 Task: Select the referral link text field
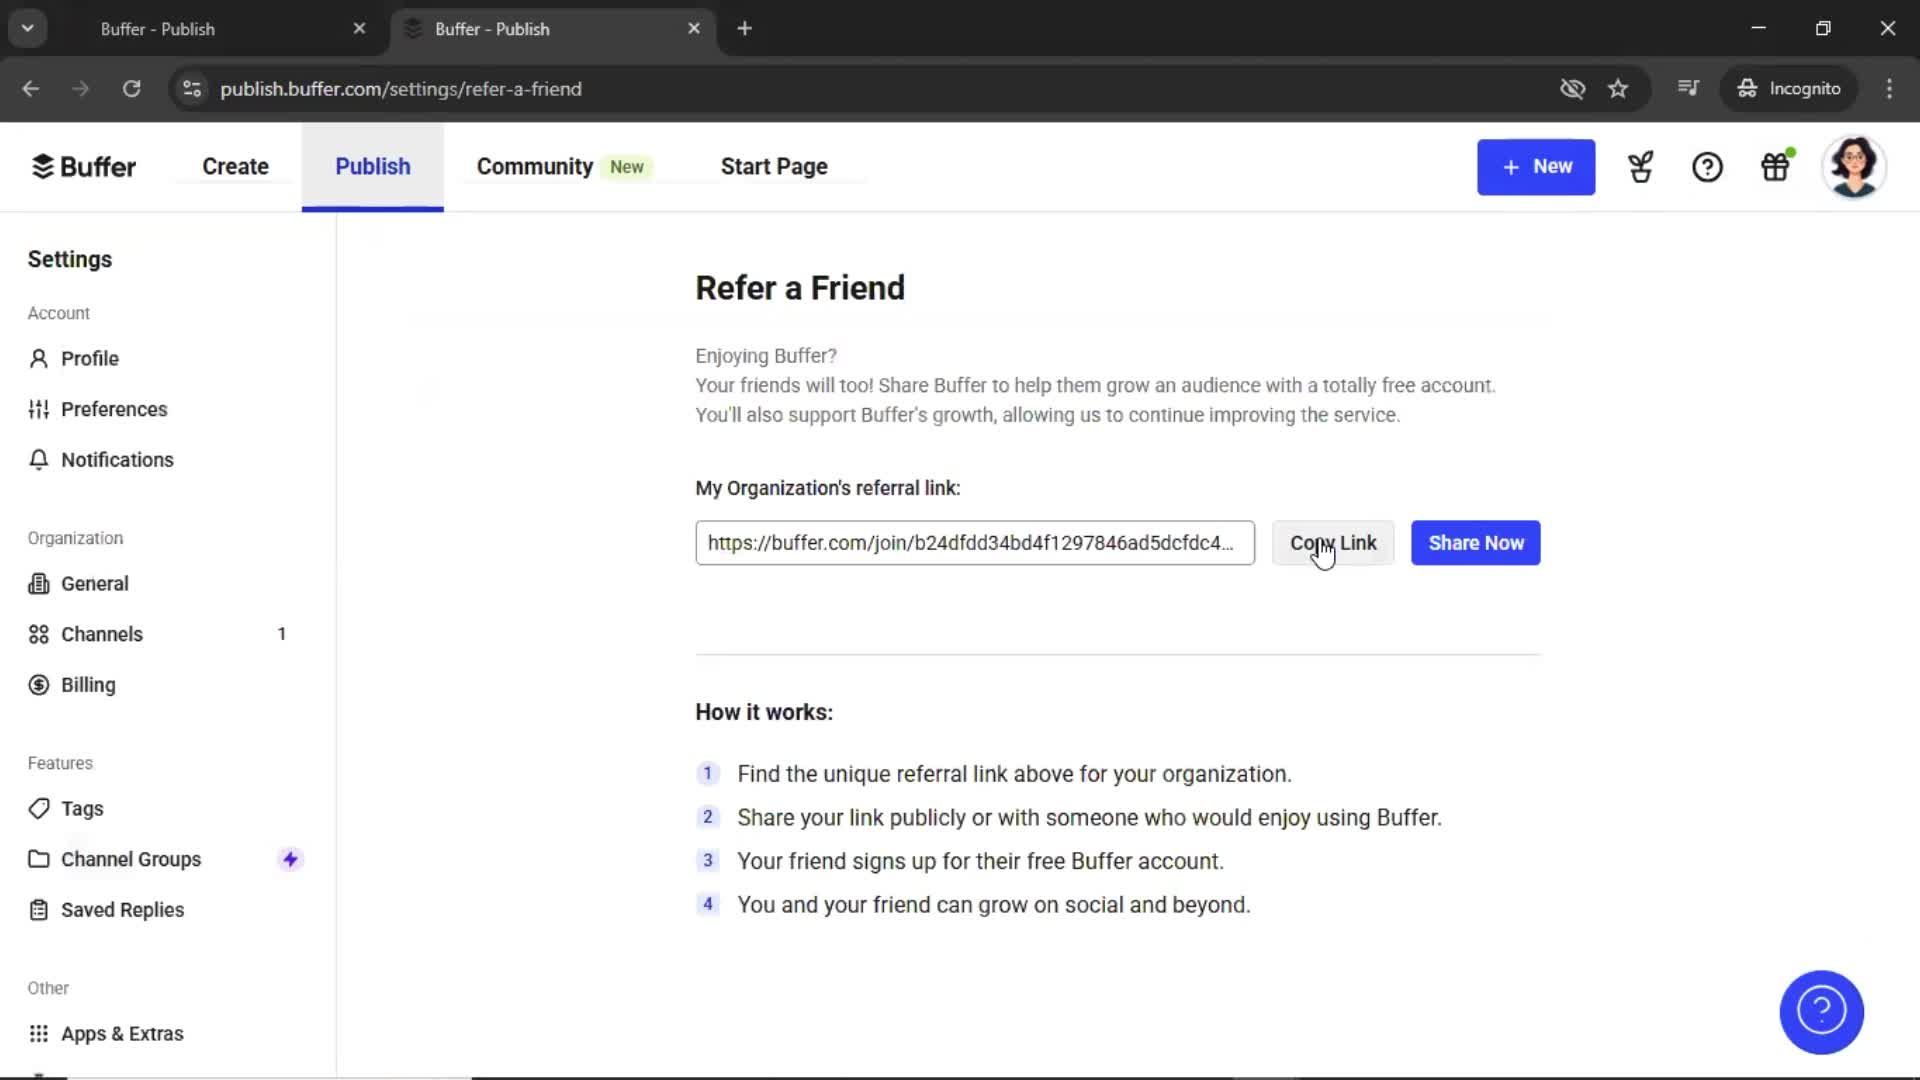pos(975,542)
